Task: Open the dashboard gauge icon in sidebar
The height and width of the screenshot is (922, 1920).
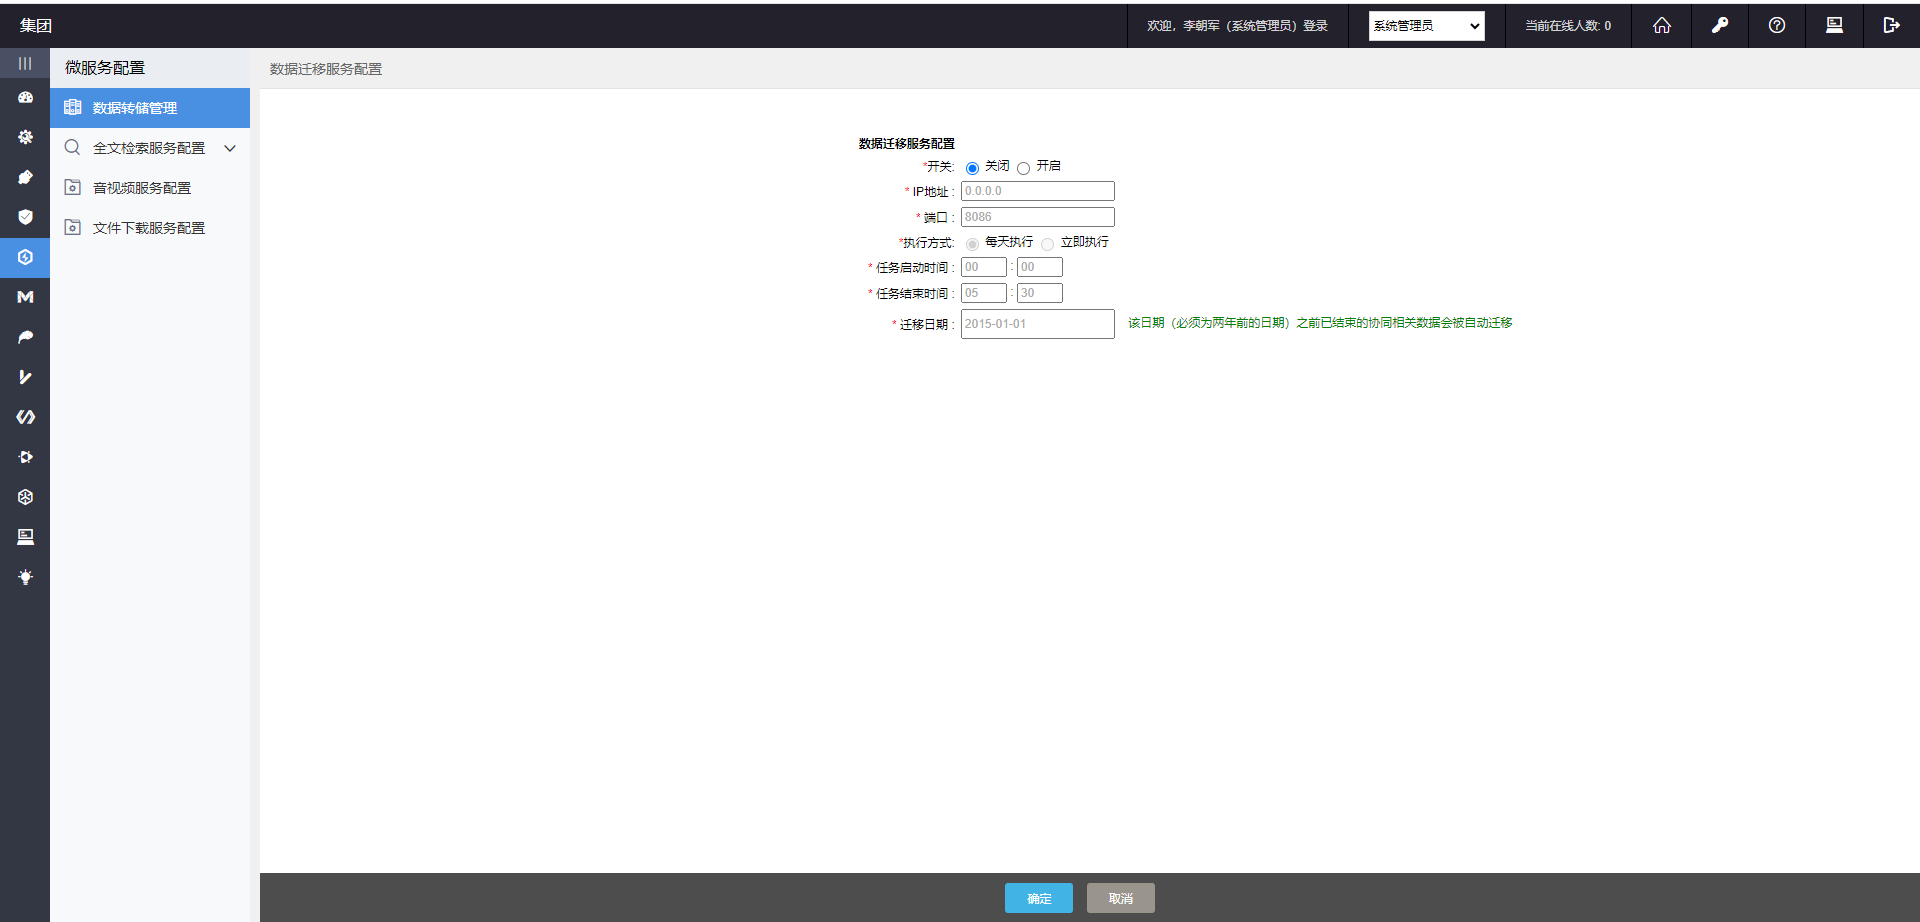Action: (25, 97)
